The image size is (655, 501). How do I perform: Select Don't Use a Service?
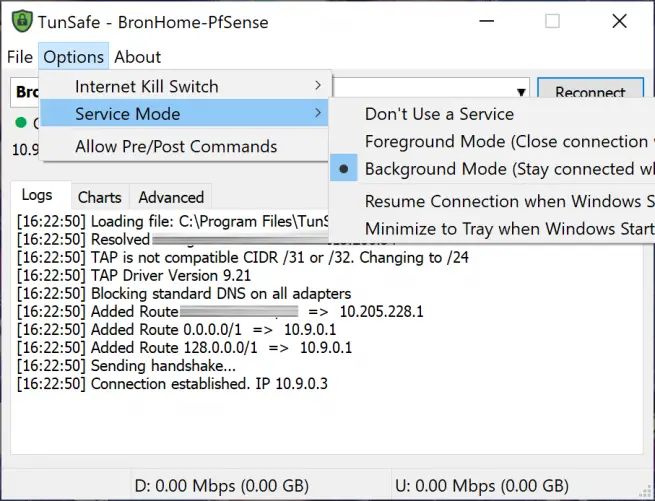click(439, 114)
